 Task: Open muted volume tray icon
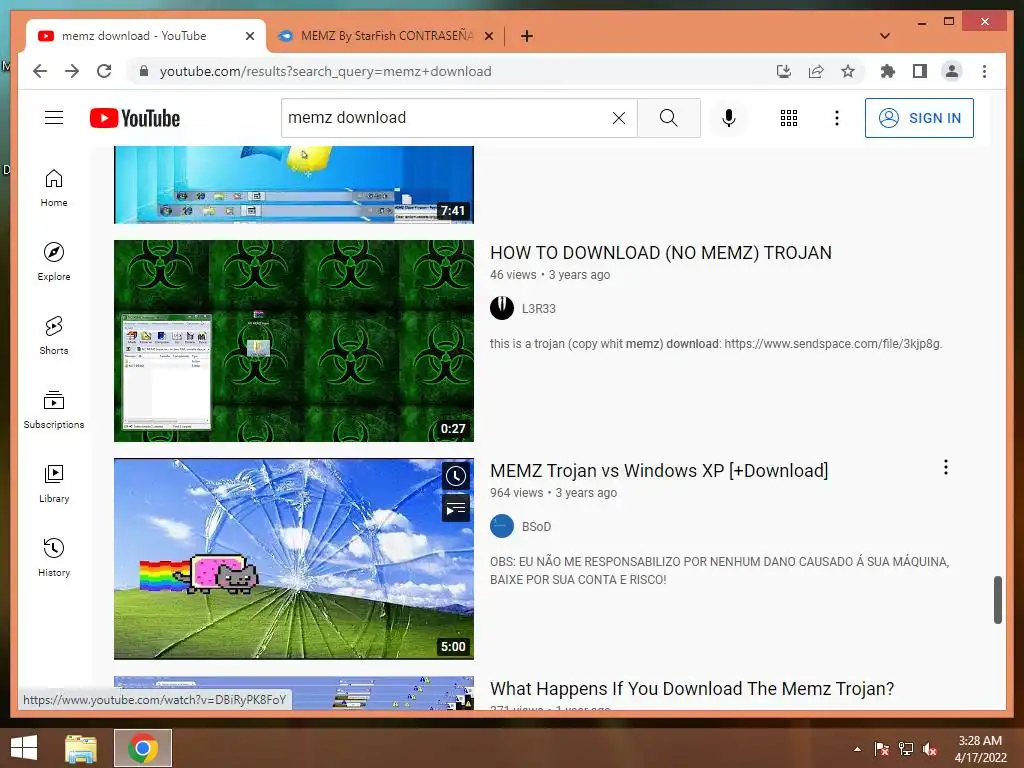coord(930,749)
